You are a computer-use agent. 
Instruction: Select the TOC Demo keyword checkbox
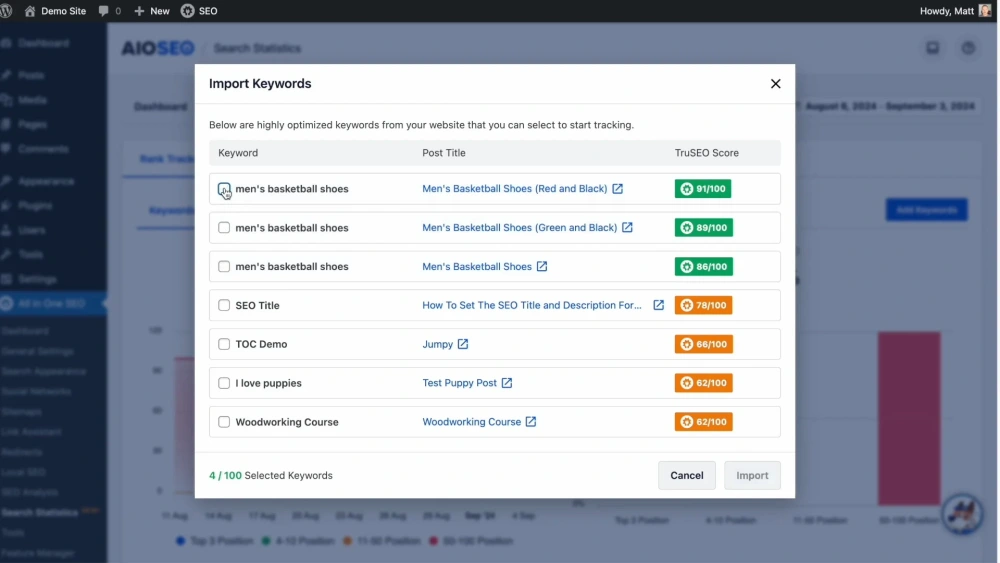(x=224, y=344)
